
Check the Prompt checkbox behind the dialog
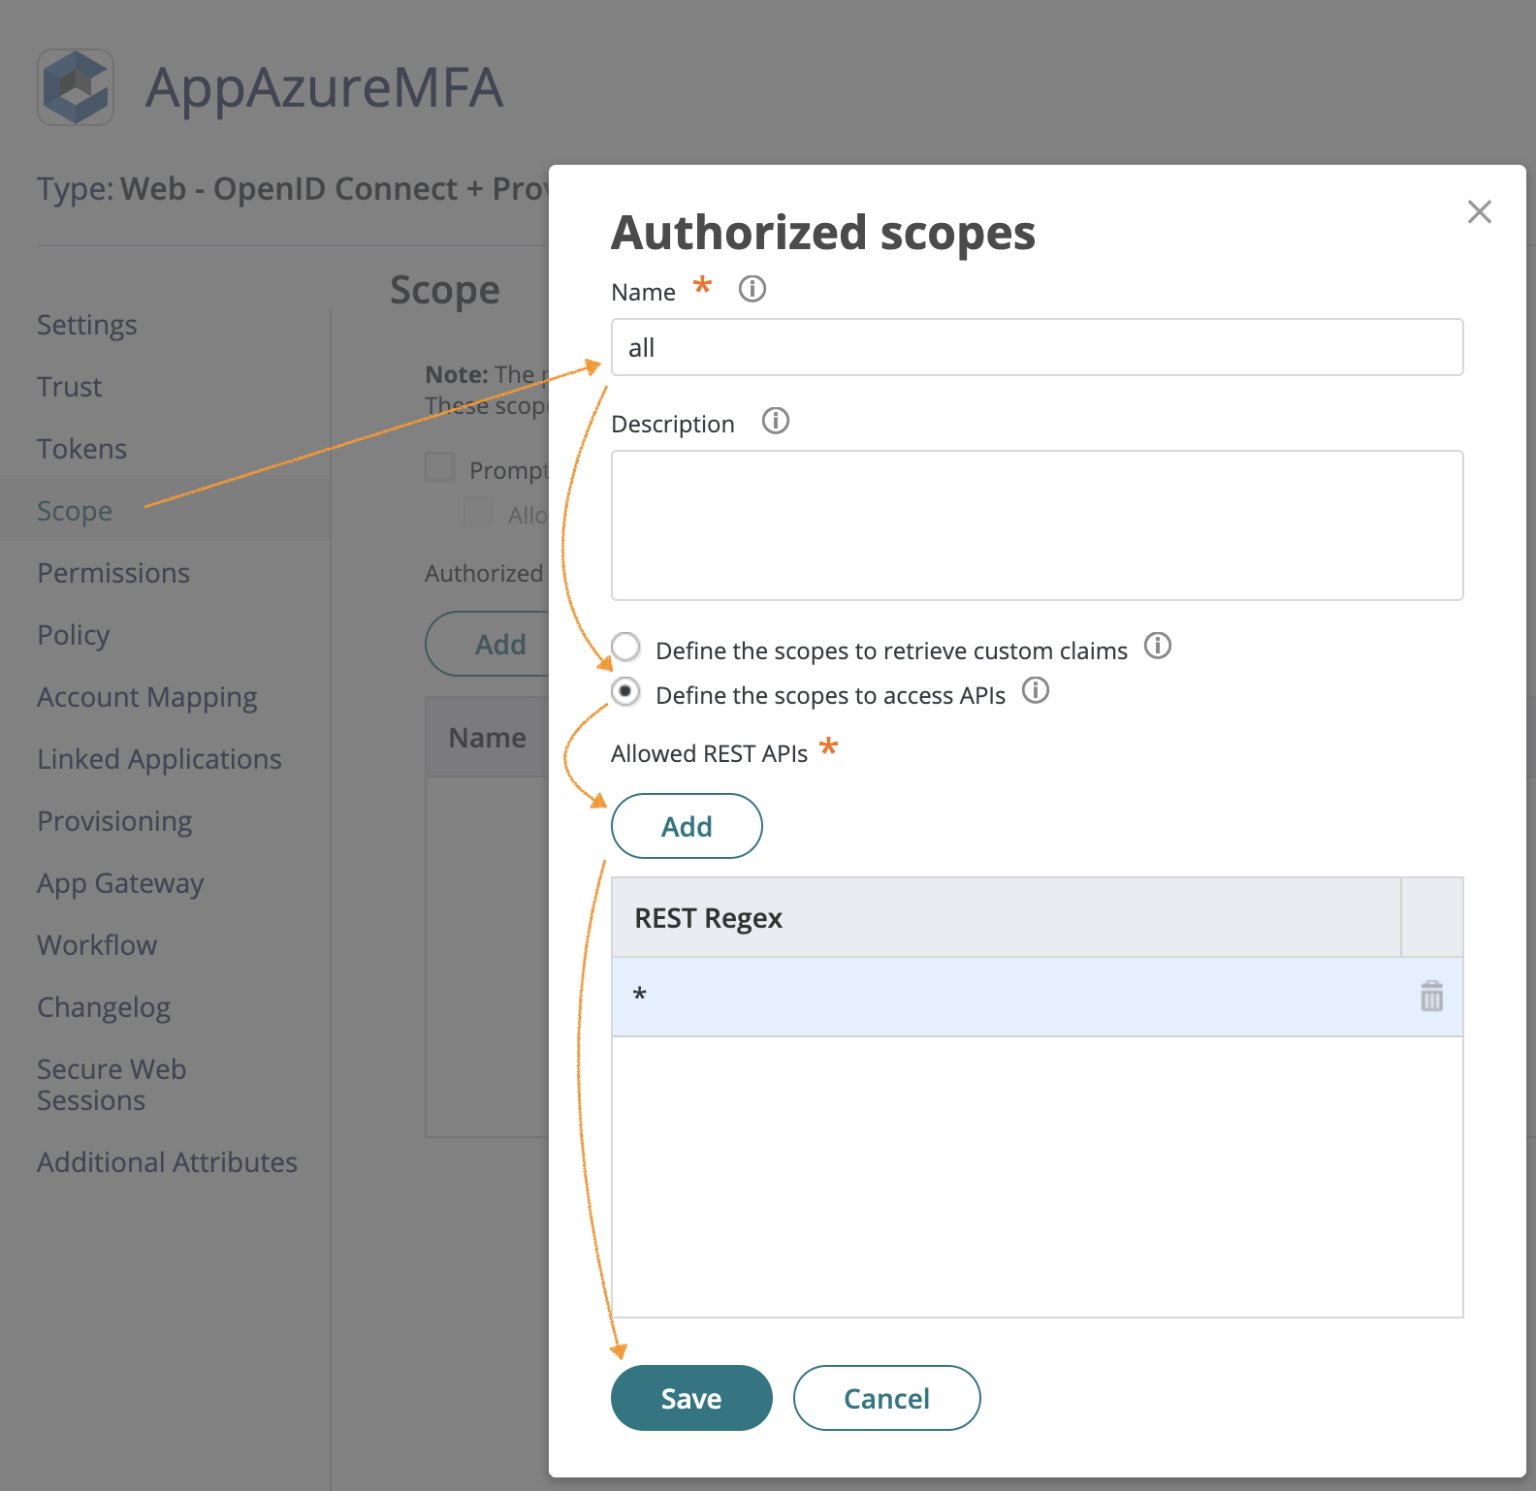[439, 466]
